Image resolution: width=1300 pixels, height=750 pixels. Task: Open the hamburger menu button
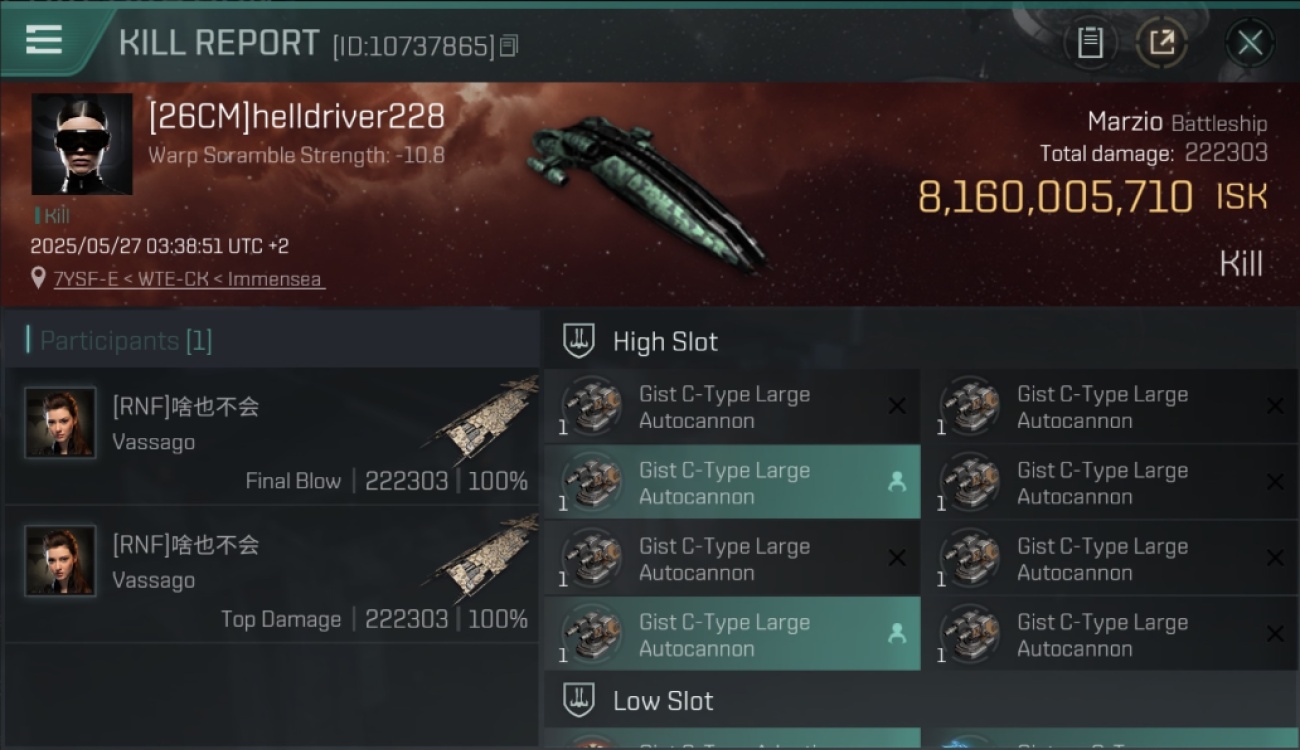pos(44,41)
